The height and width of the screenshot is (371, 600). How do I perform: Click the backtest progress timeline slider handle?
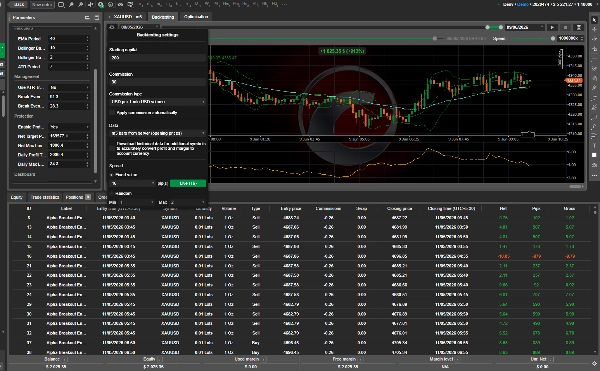pos(435,39)
